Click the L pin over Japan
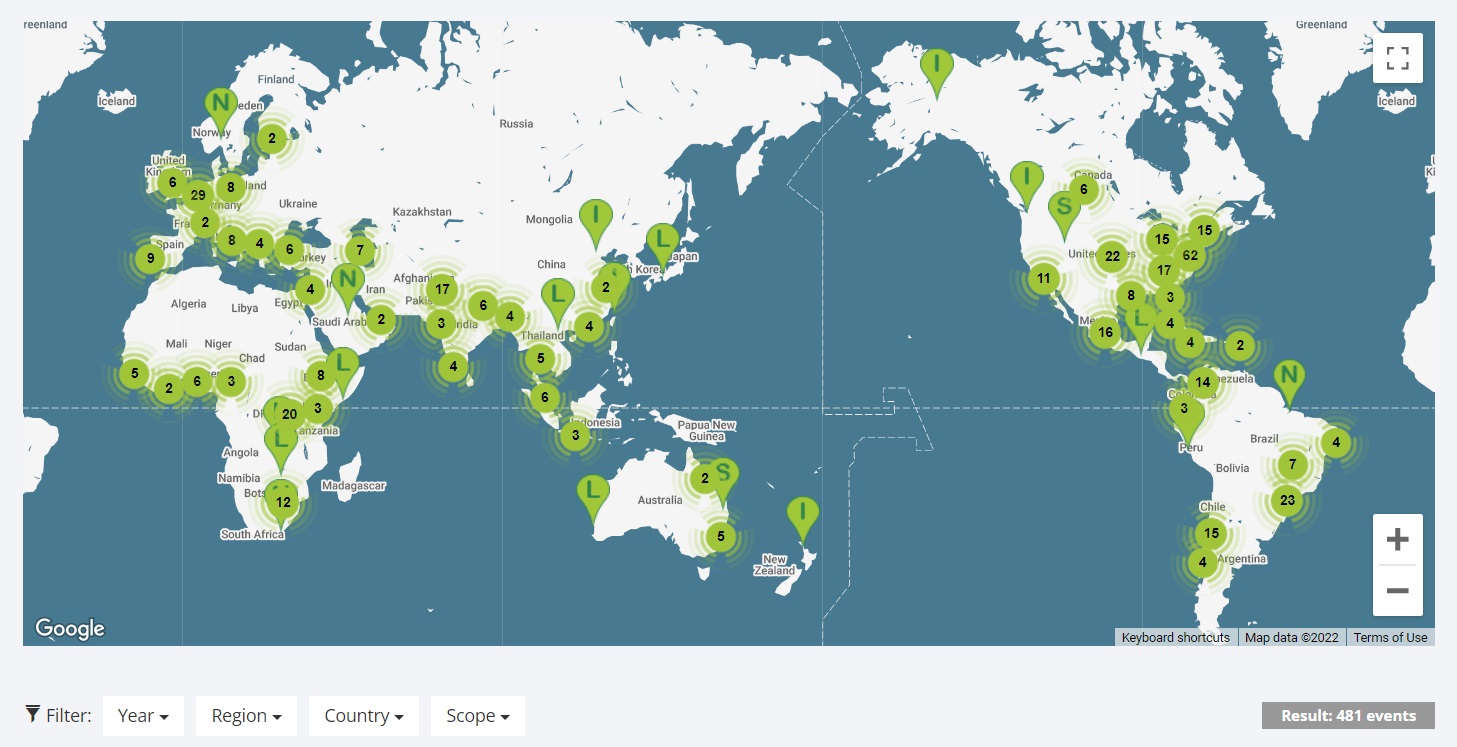This screenshot has height=747, width=1457. (661, 241)
